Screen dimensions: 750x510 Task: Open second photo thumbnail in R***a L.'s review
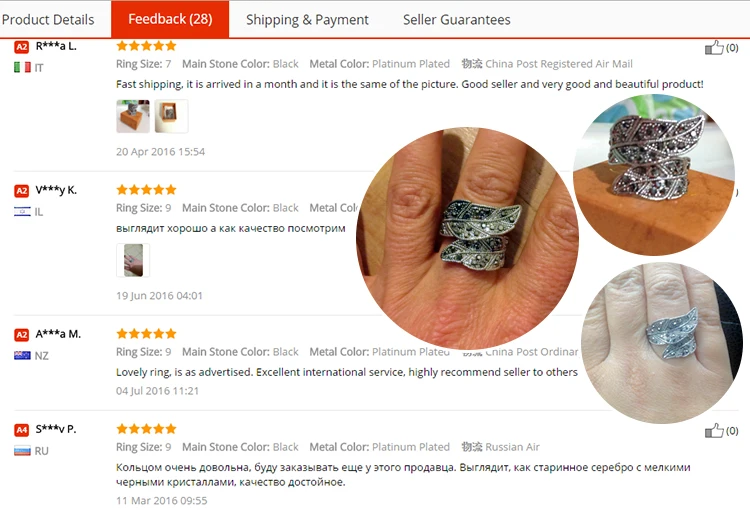(x=171, y=116)
